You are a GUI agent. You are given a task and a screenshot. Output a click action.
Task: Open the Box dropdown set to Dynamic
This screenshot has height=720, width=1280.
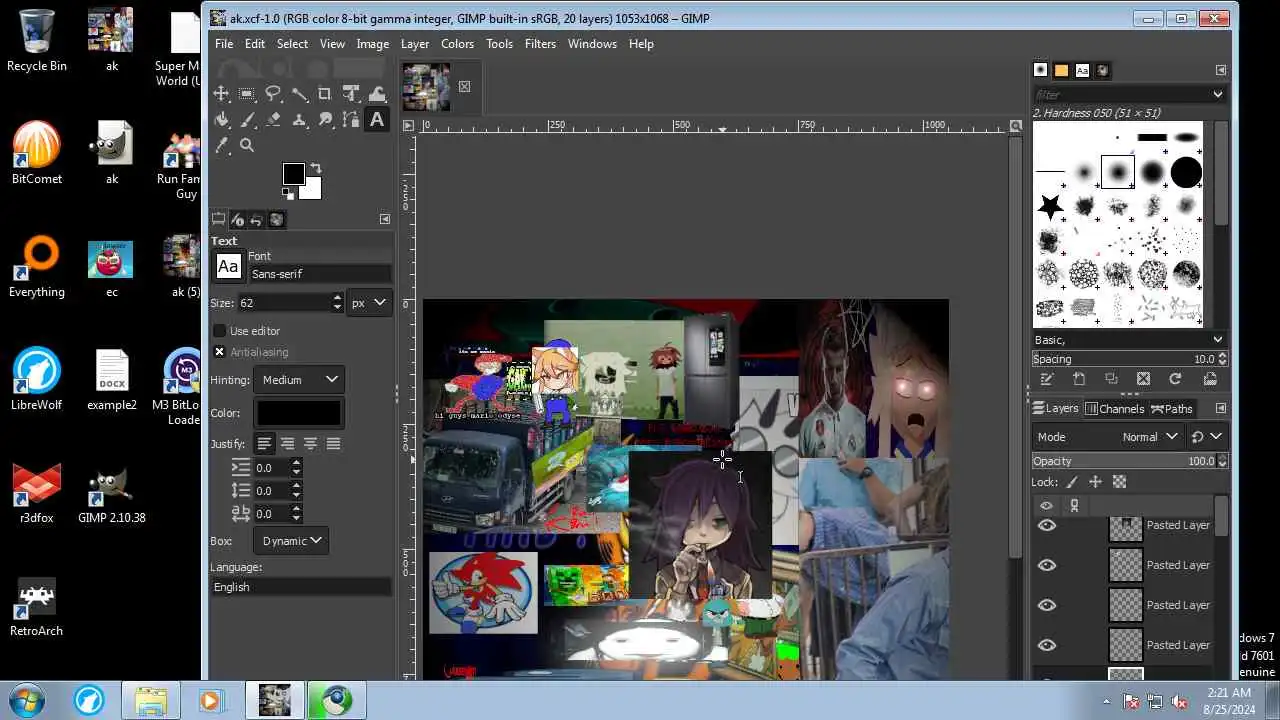click(291, 541)
